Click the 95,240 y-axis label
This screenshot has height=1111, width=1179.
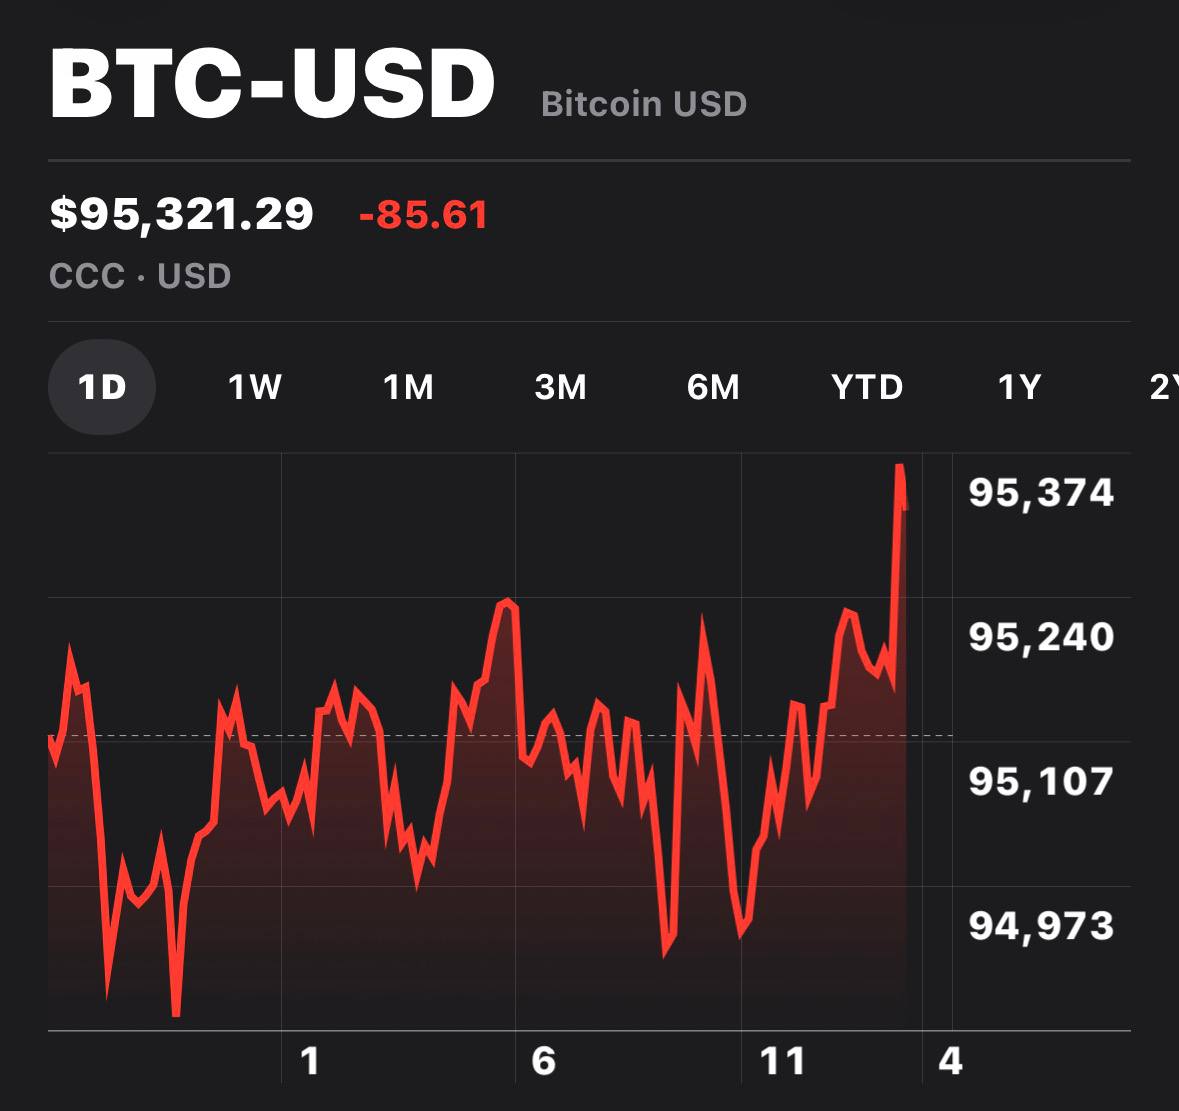tap(1041, 636)
